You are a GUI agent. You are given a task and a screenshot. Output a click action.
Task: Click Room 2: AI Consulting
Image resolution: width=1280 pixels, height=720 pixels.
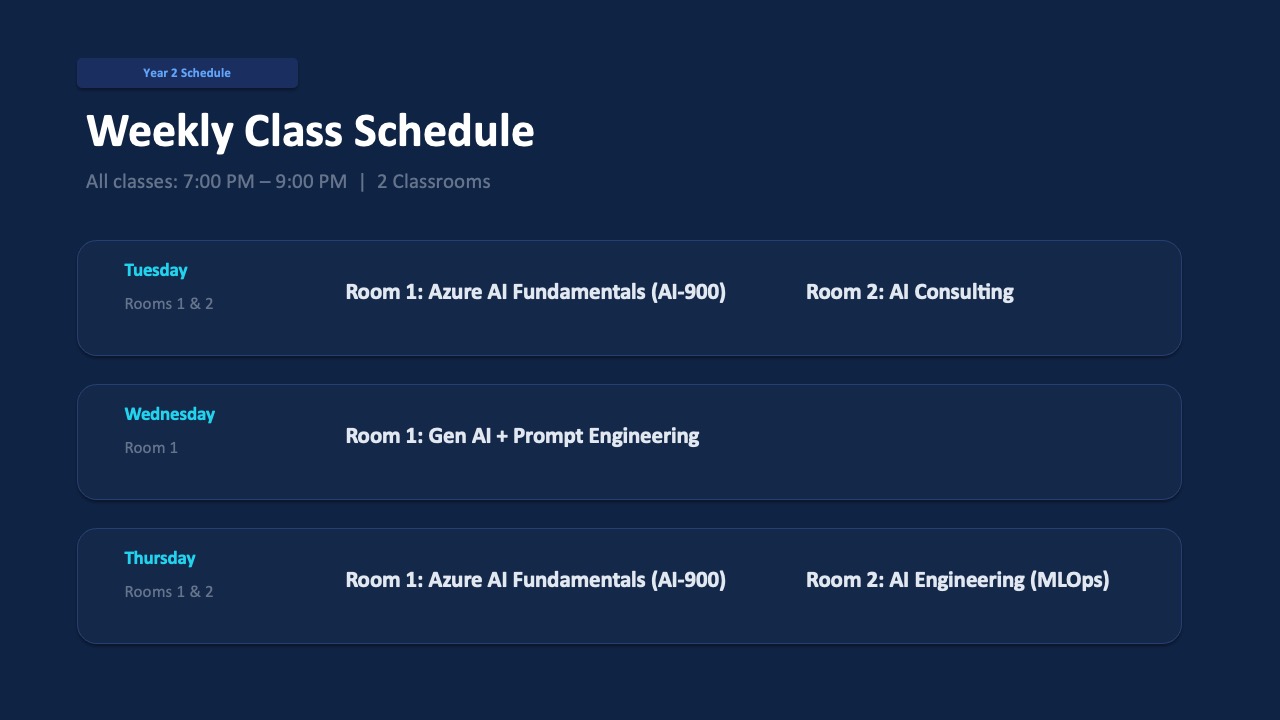pos(909,292)
